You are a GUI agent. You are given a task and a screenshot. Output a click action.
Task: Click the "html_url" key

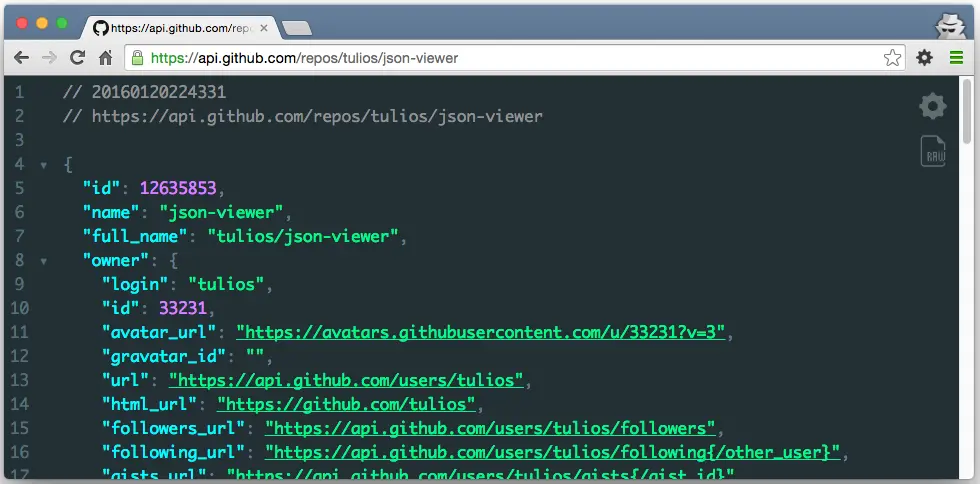(149, 404)
